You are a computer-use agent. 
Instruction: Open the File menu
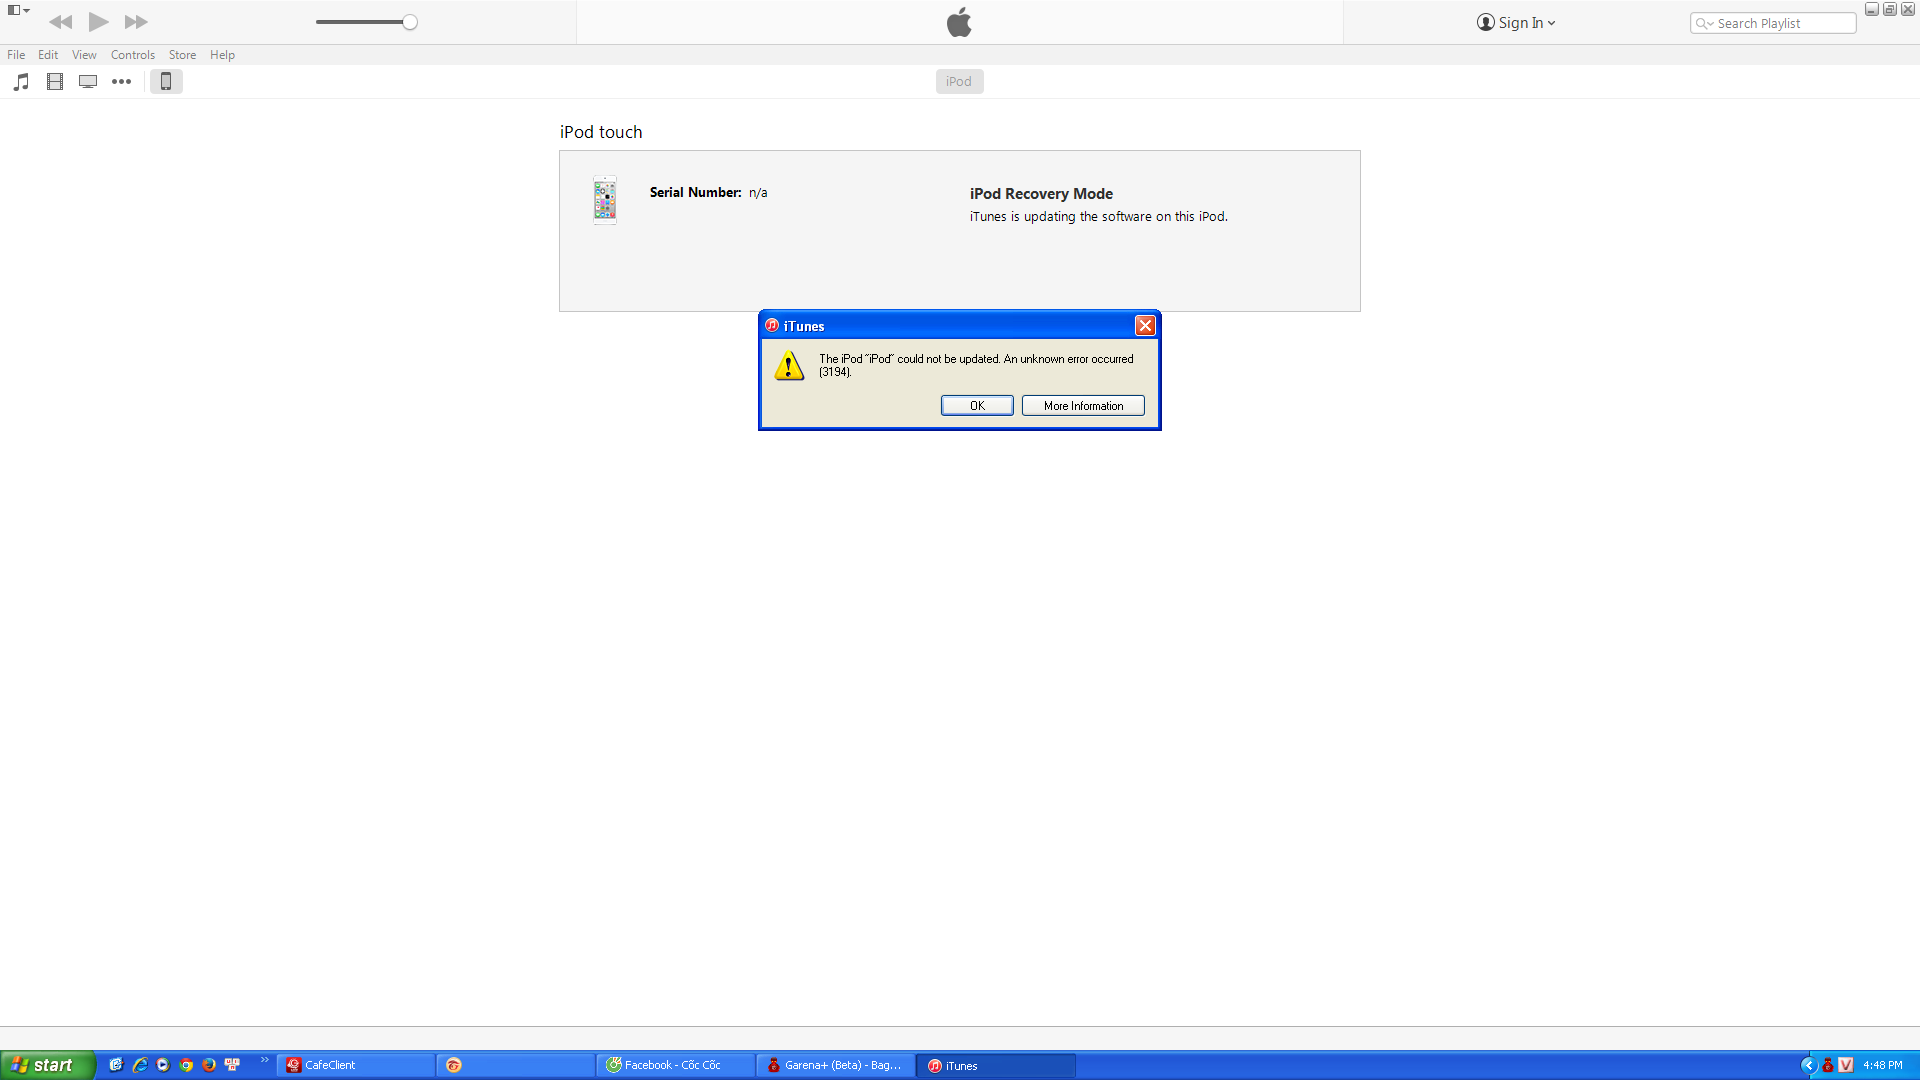tap(16, 55)
